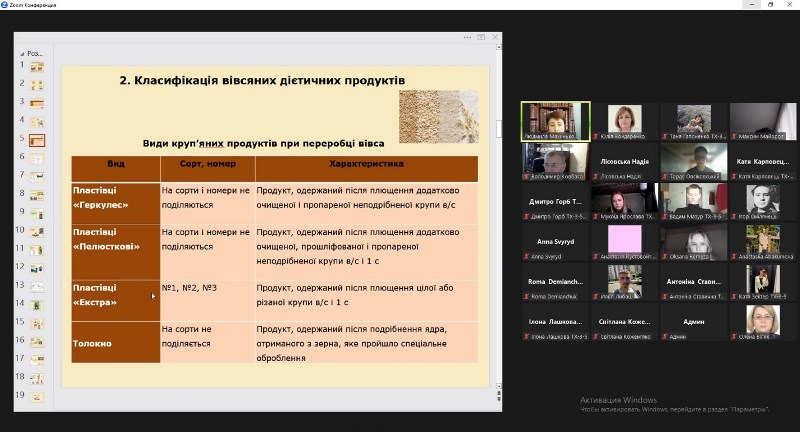
Task: Select slide 18 thumbnail
Action: [37, 378]
